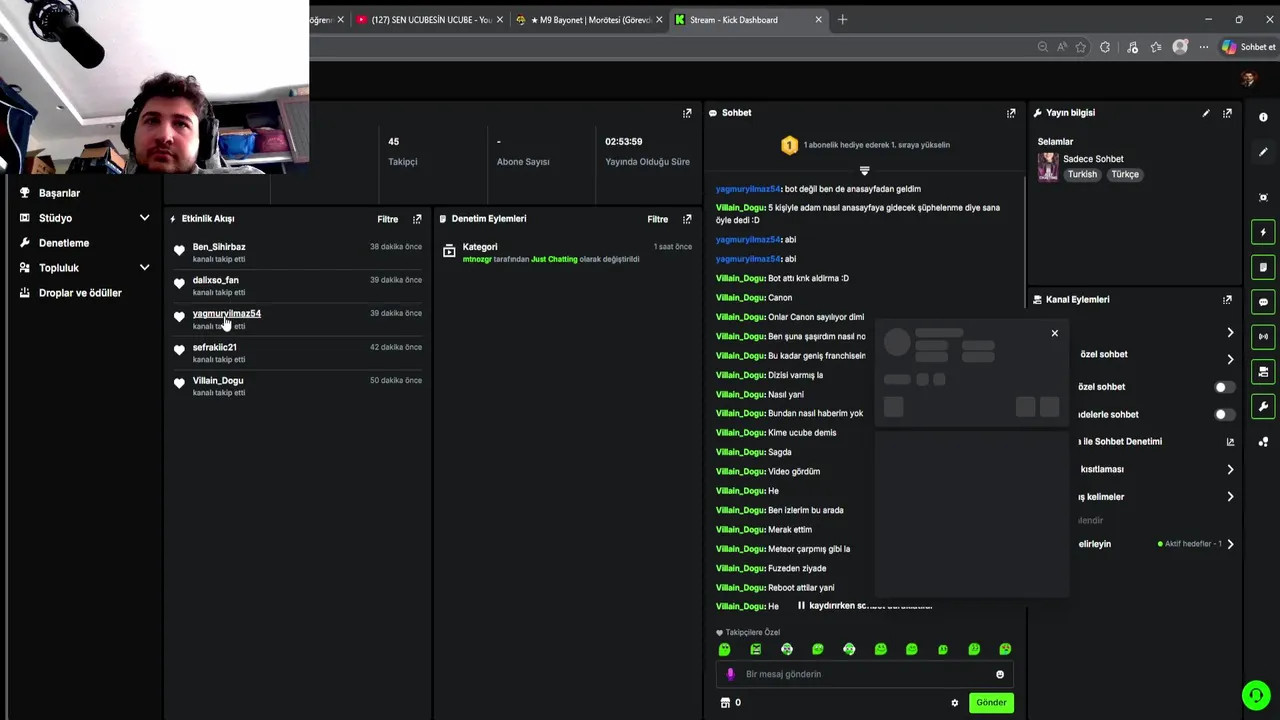Expand the kısıtlaması settings row
This screenshot has height=720, width=1280.
point(1230,469)
